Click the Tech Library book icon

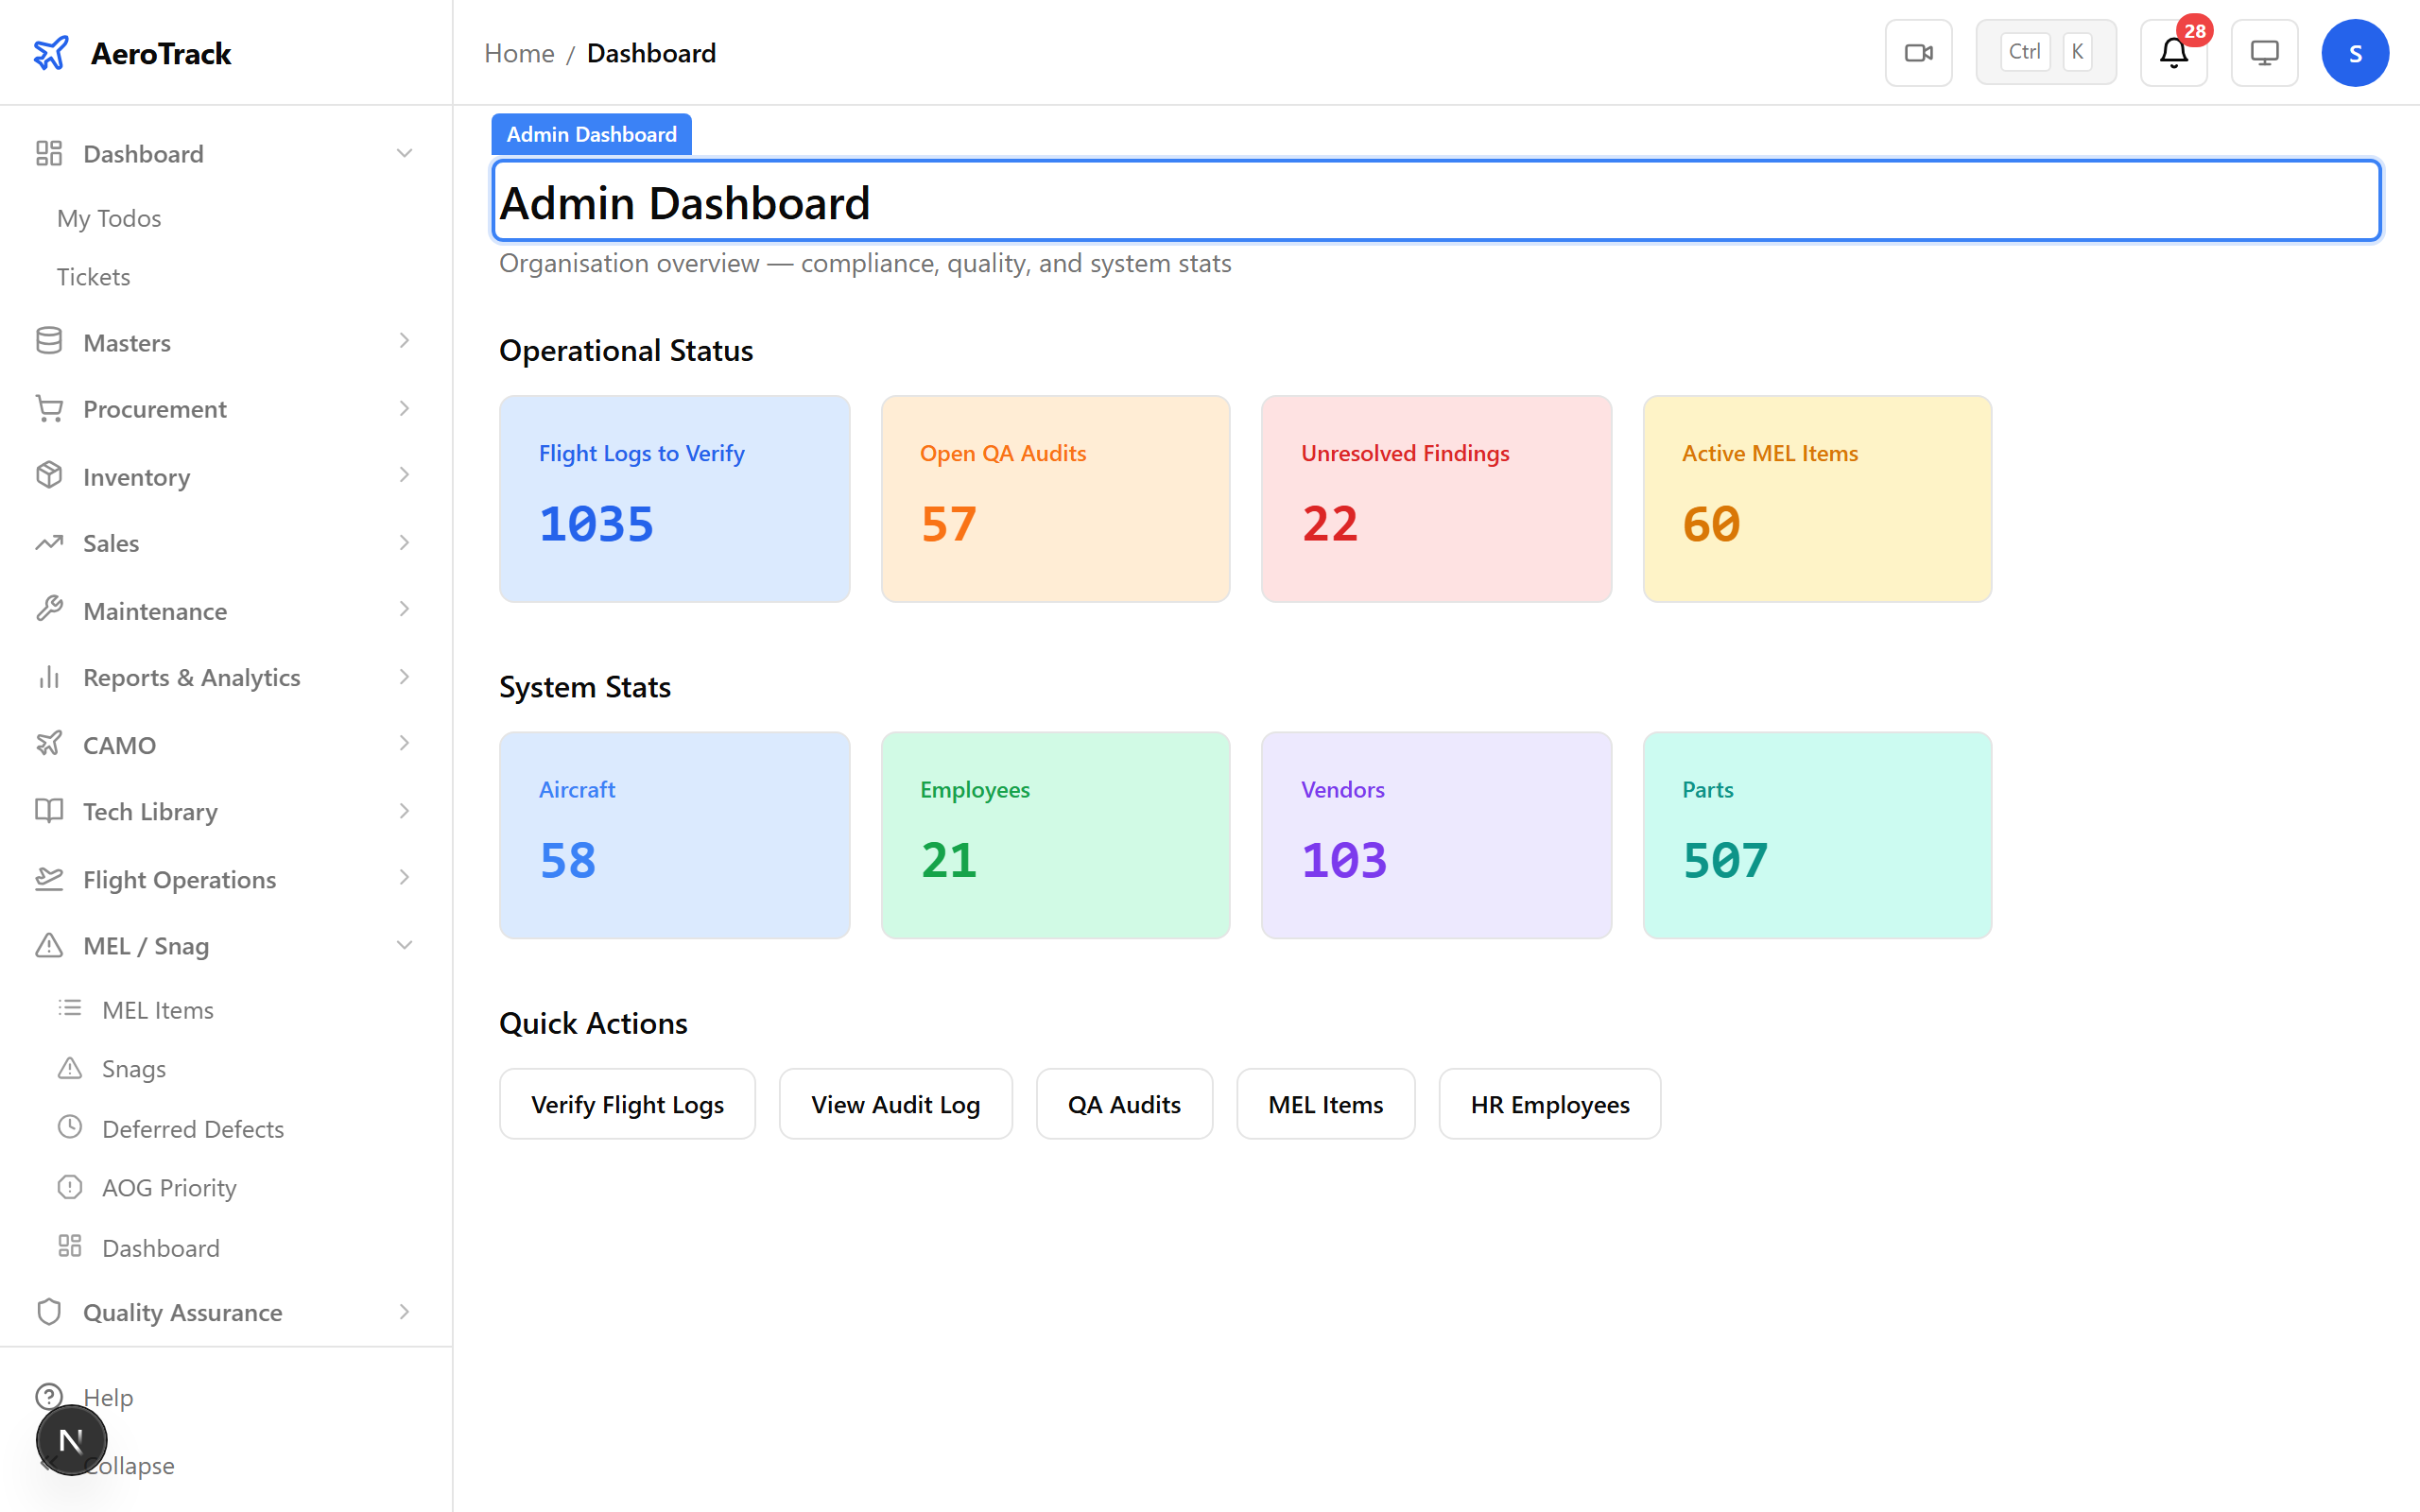(49, 811)
